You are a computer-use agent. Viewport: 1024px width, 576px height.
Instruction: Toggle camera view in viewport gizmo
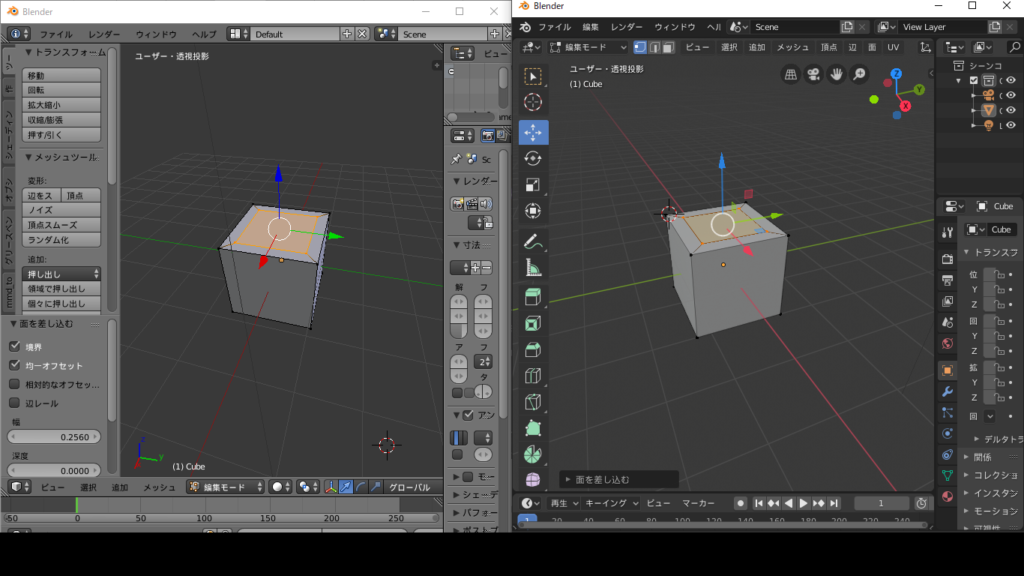pyautogui.click(x=813, y=74)
